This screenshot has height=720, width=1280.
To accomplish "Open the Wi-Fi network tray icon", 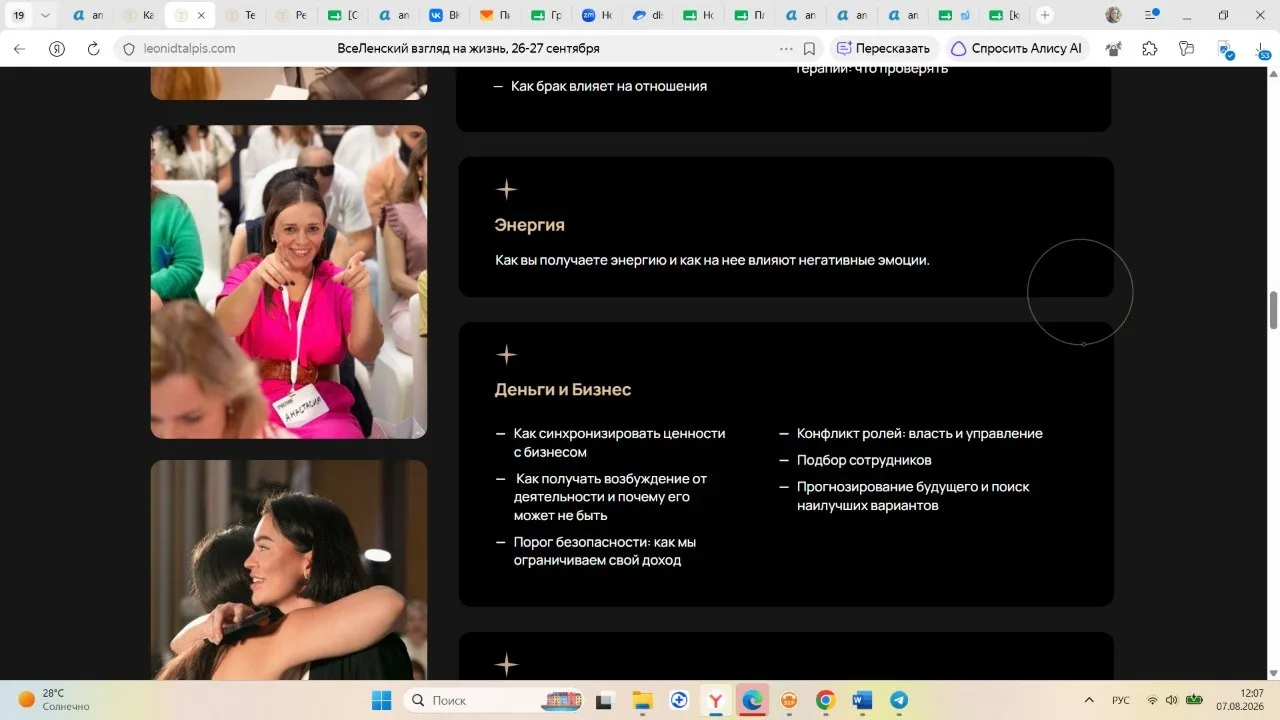I will pyautogui.click(x=1152, y=700).
